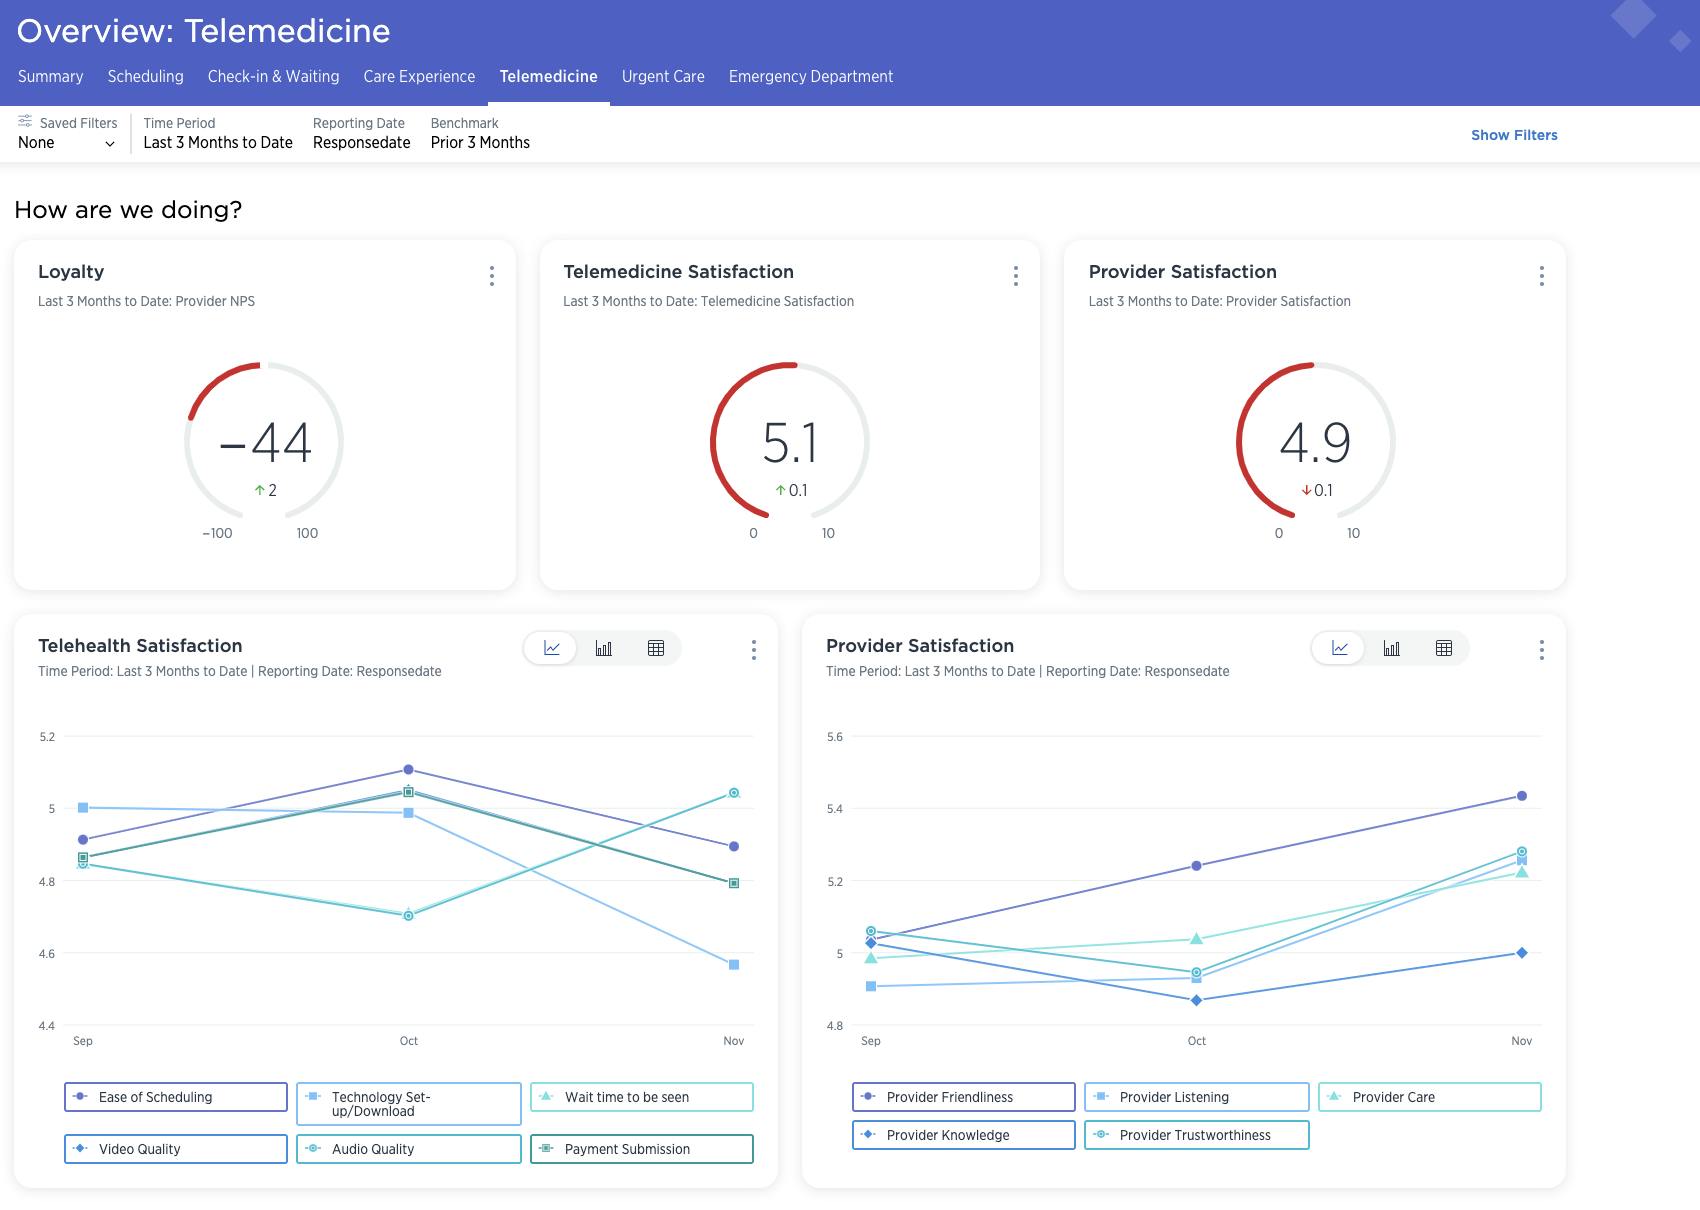Show Telehealth Satisfaction data as table
1700x1210 pixels.
click(656, 648)
